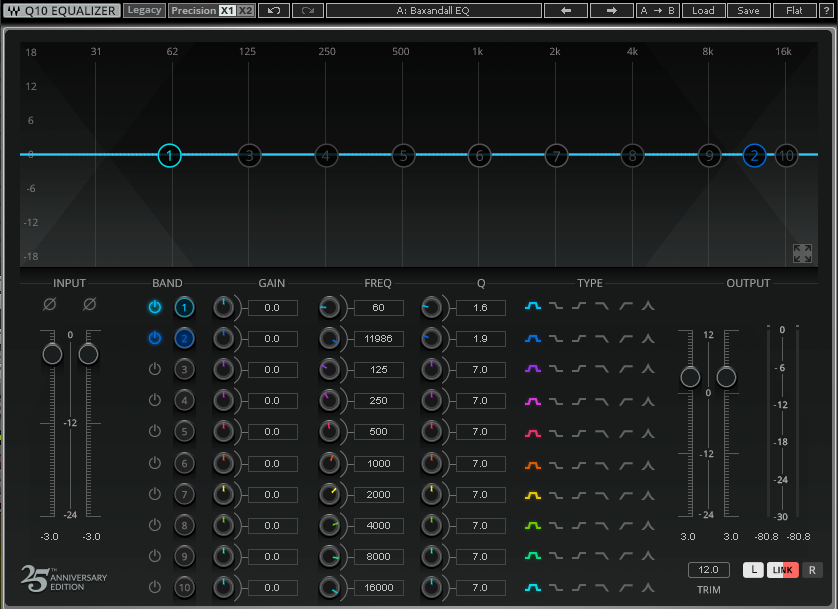Screen dimensions: 838x609
Task: Select the L channel button
Action: pyautogui.click(x=753, y=570)
